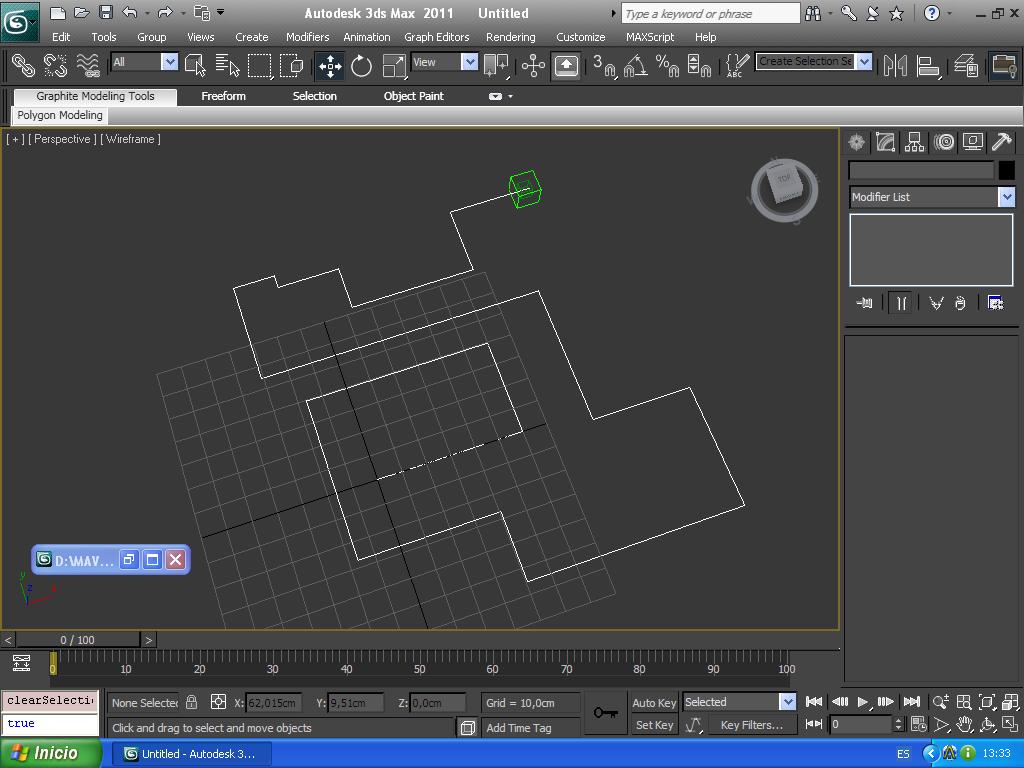Click the object color swatch
The width and height of the screenshot is (1024, 768).
(x=1006, y=170)
